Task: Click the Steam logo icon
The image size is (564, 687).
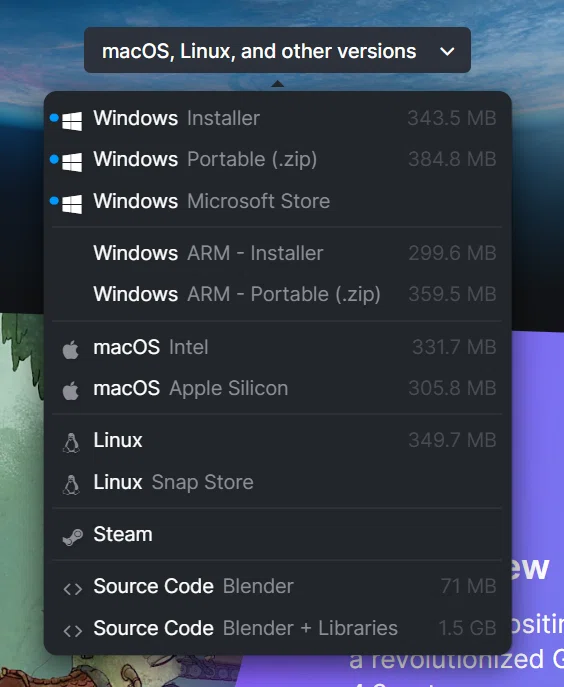Action: [72, 537]
